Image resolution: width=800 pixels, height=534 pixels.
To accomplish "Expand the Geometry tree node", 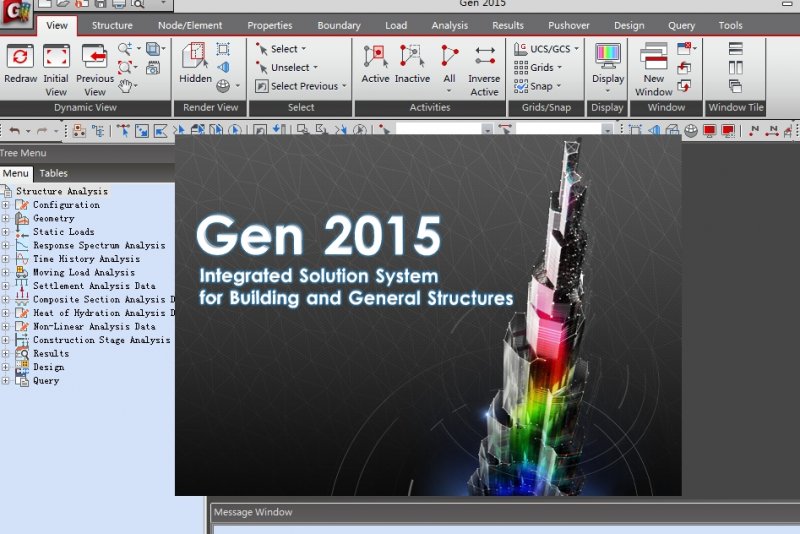I will pos(5,218).
